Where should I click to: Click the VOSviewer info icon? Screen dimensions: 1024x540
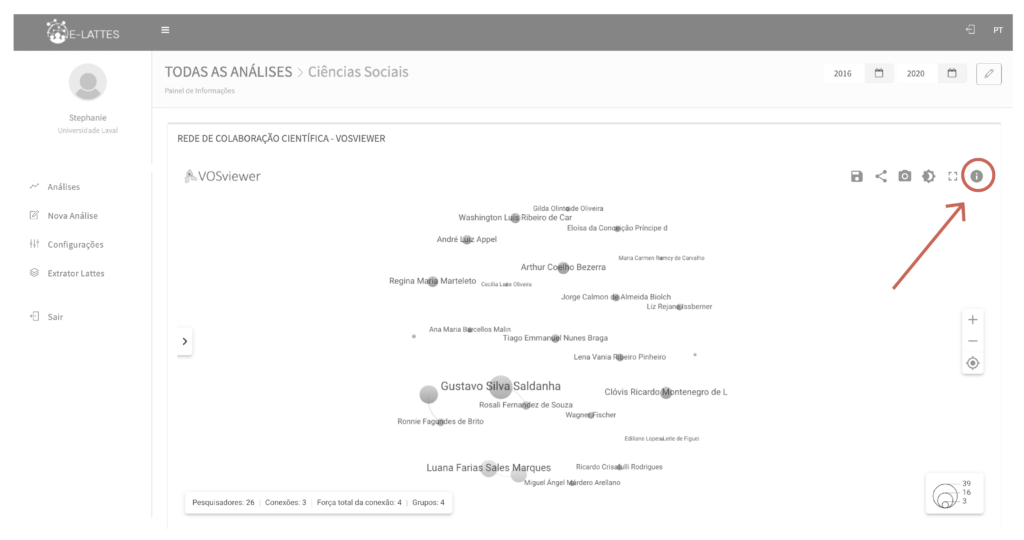click(x=977, y=176)
